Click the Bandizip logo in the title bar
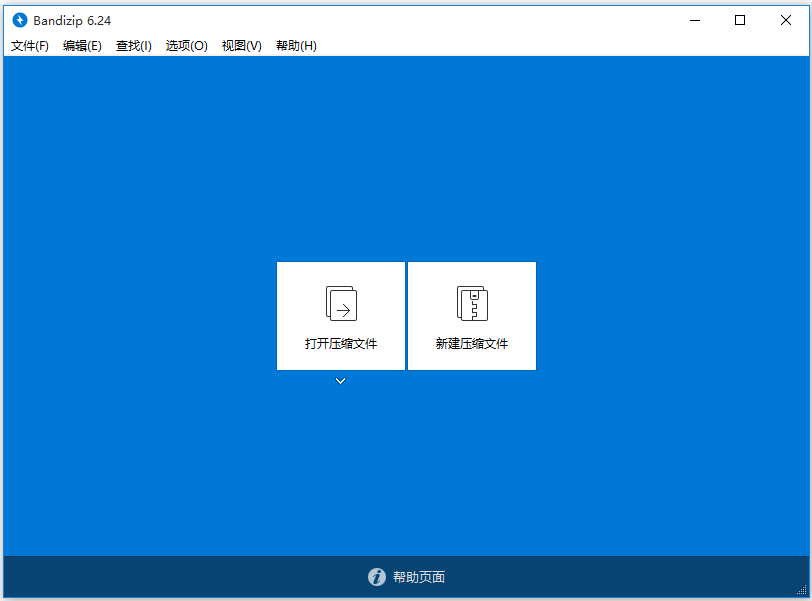812x601 pixels. (x=17, y=19)
